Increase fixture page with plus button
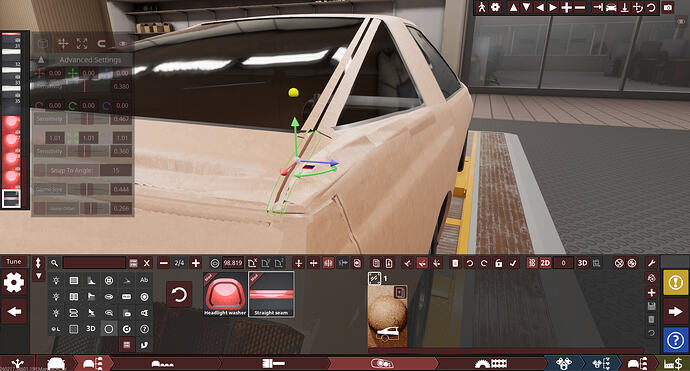The image size is (690, 371). [x=196, y=263]
